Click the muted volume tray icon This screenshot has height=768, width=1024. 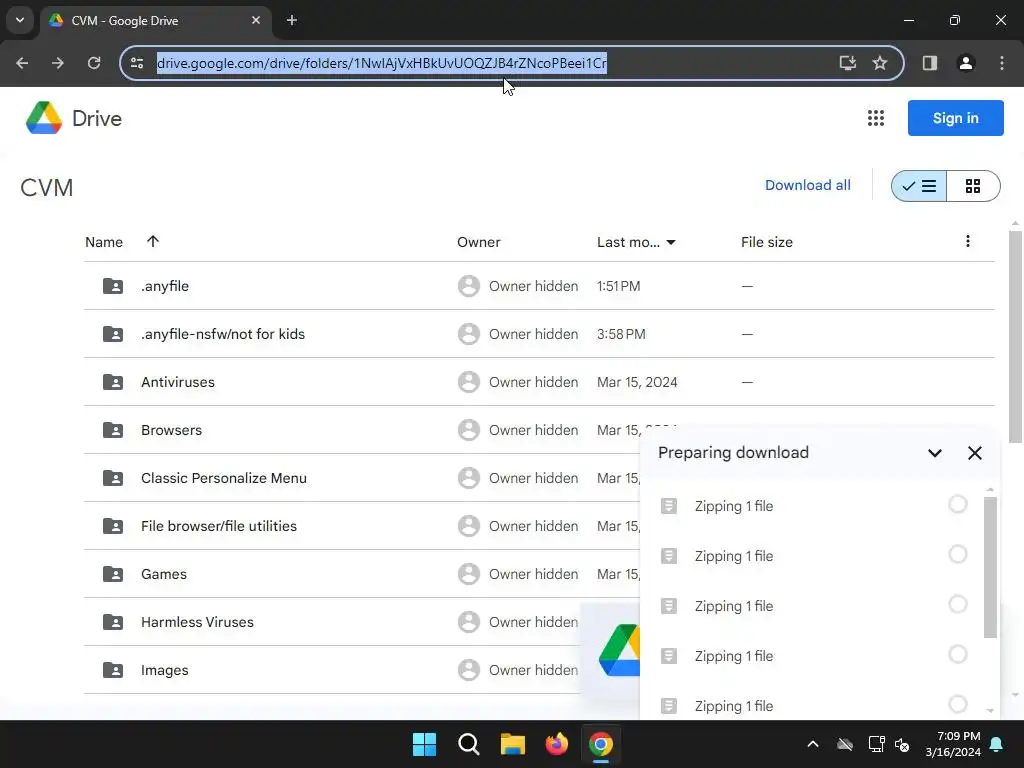(x=903, y=744)
